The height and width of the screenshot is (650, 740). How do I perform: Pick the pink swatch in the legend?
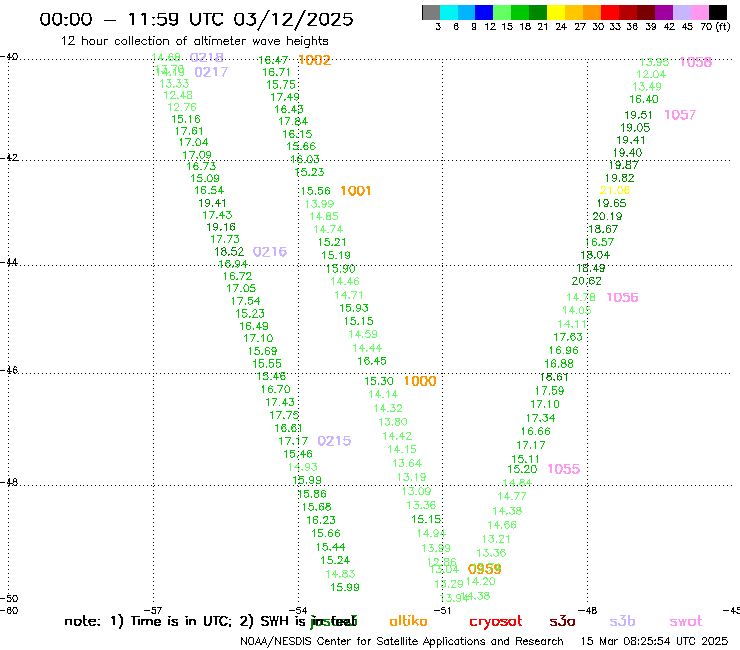(699, 12)
